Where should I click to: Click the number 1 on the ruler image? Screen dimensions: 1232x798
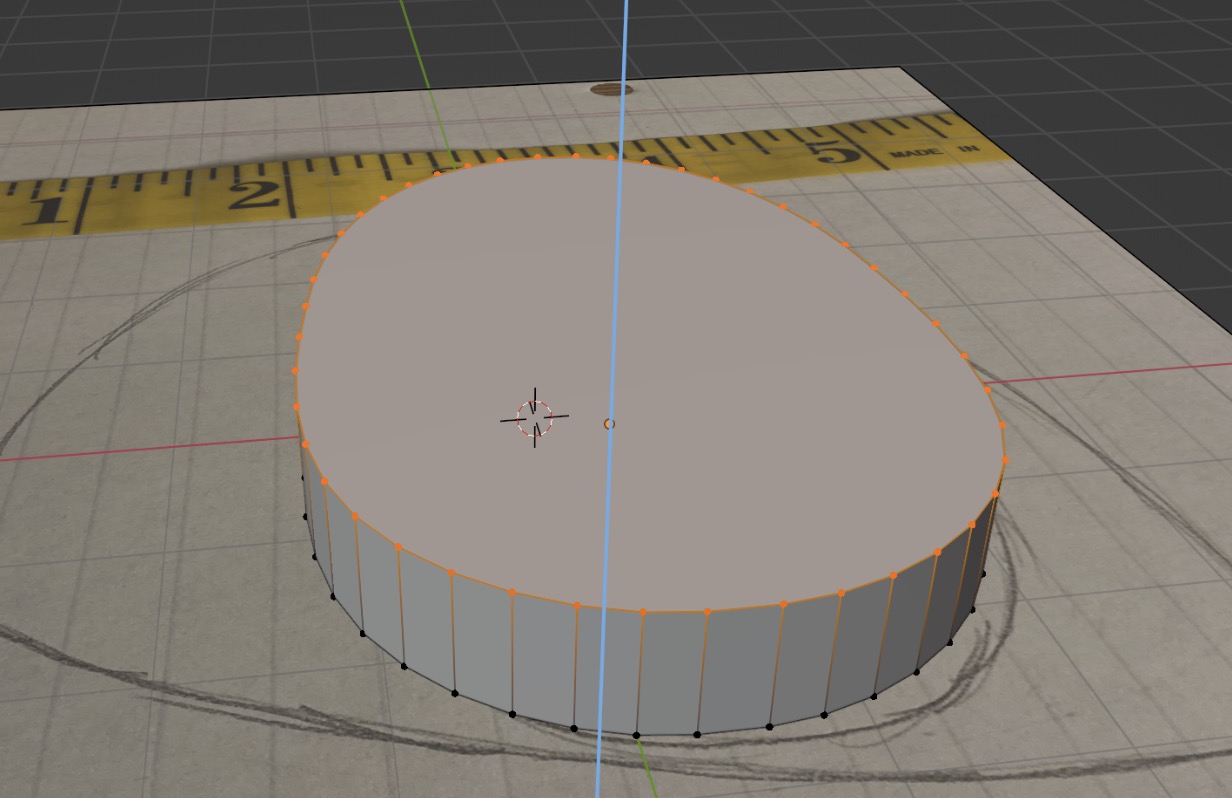pos(43,211)
